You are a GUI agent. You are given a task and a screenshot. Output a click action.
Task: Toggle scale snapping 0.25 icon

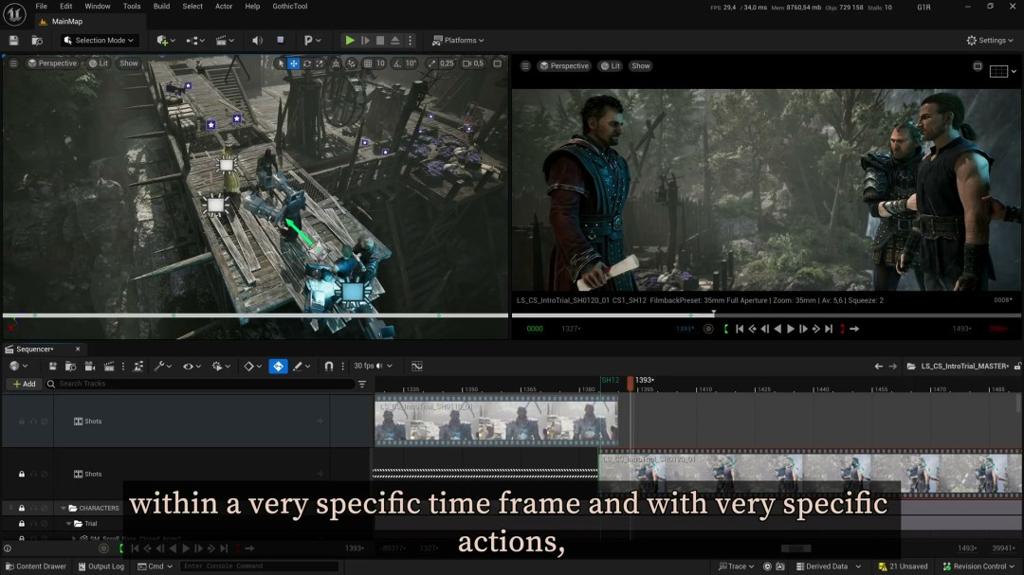pos(432,63)
